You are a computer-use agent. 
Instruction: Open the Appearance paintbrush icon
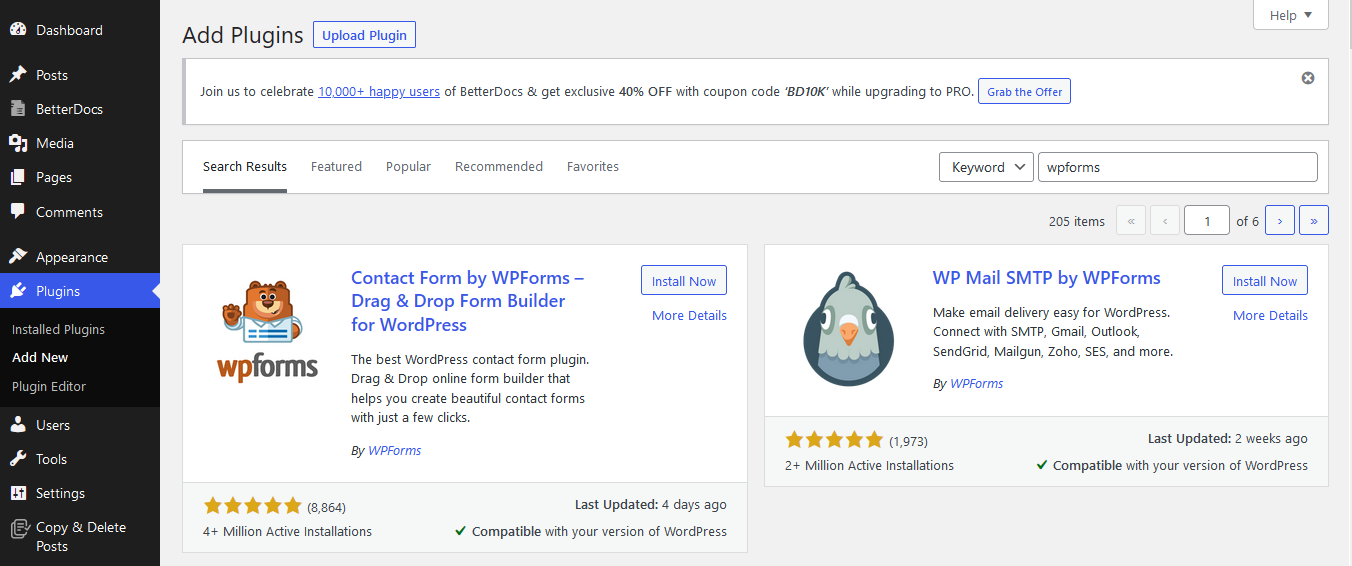click(18, 257)
